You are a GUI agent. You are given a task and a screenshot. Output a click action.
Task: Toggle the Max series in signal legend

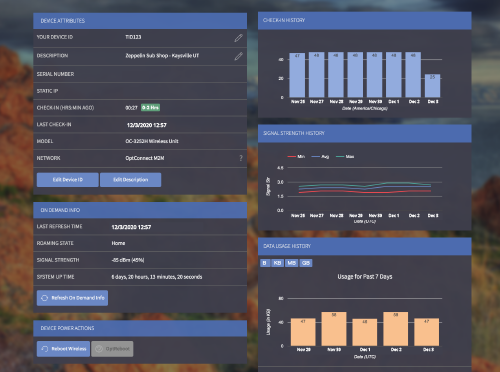pos(345,156)
